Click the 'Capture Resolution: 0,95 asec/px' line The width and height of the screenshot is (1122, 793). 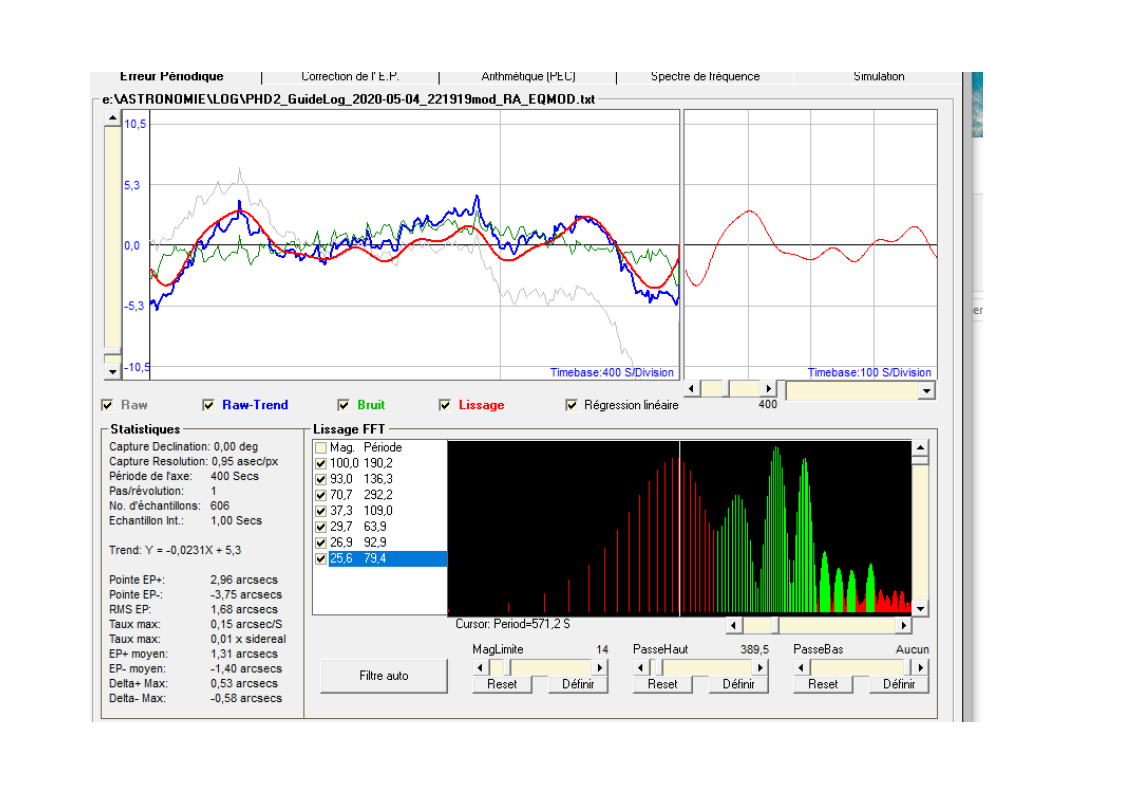point(193,462)
